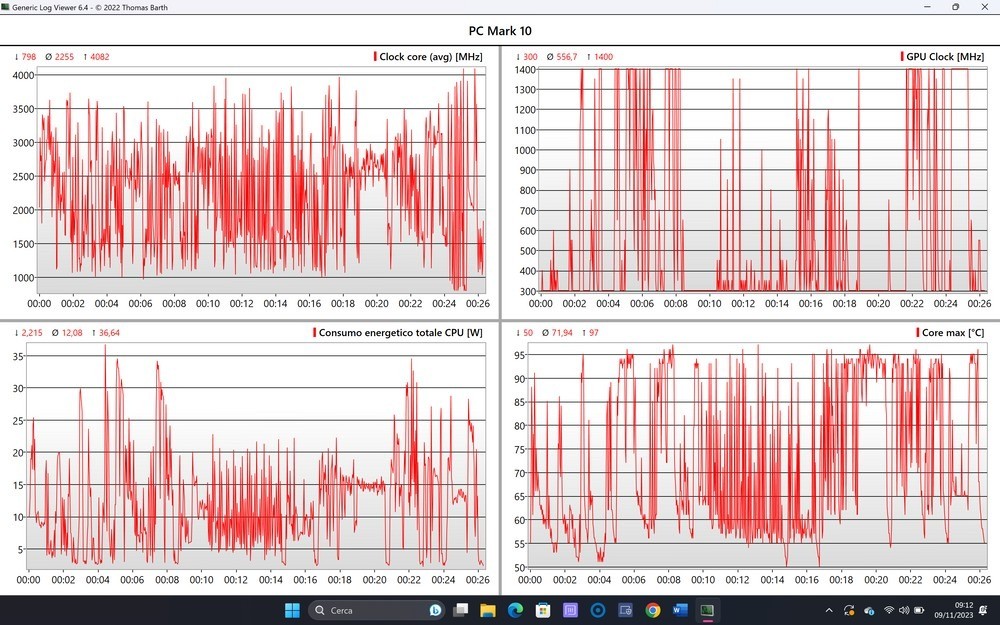Click the red swatch beside Core max [°C]
This screenshot has height=625, width=1000.
coord(917,332)
